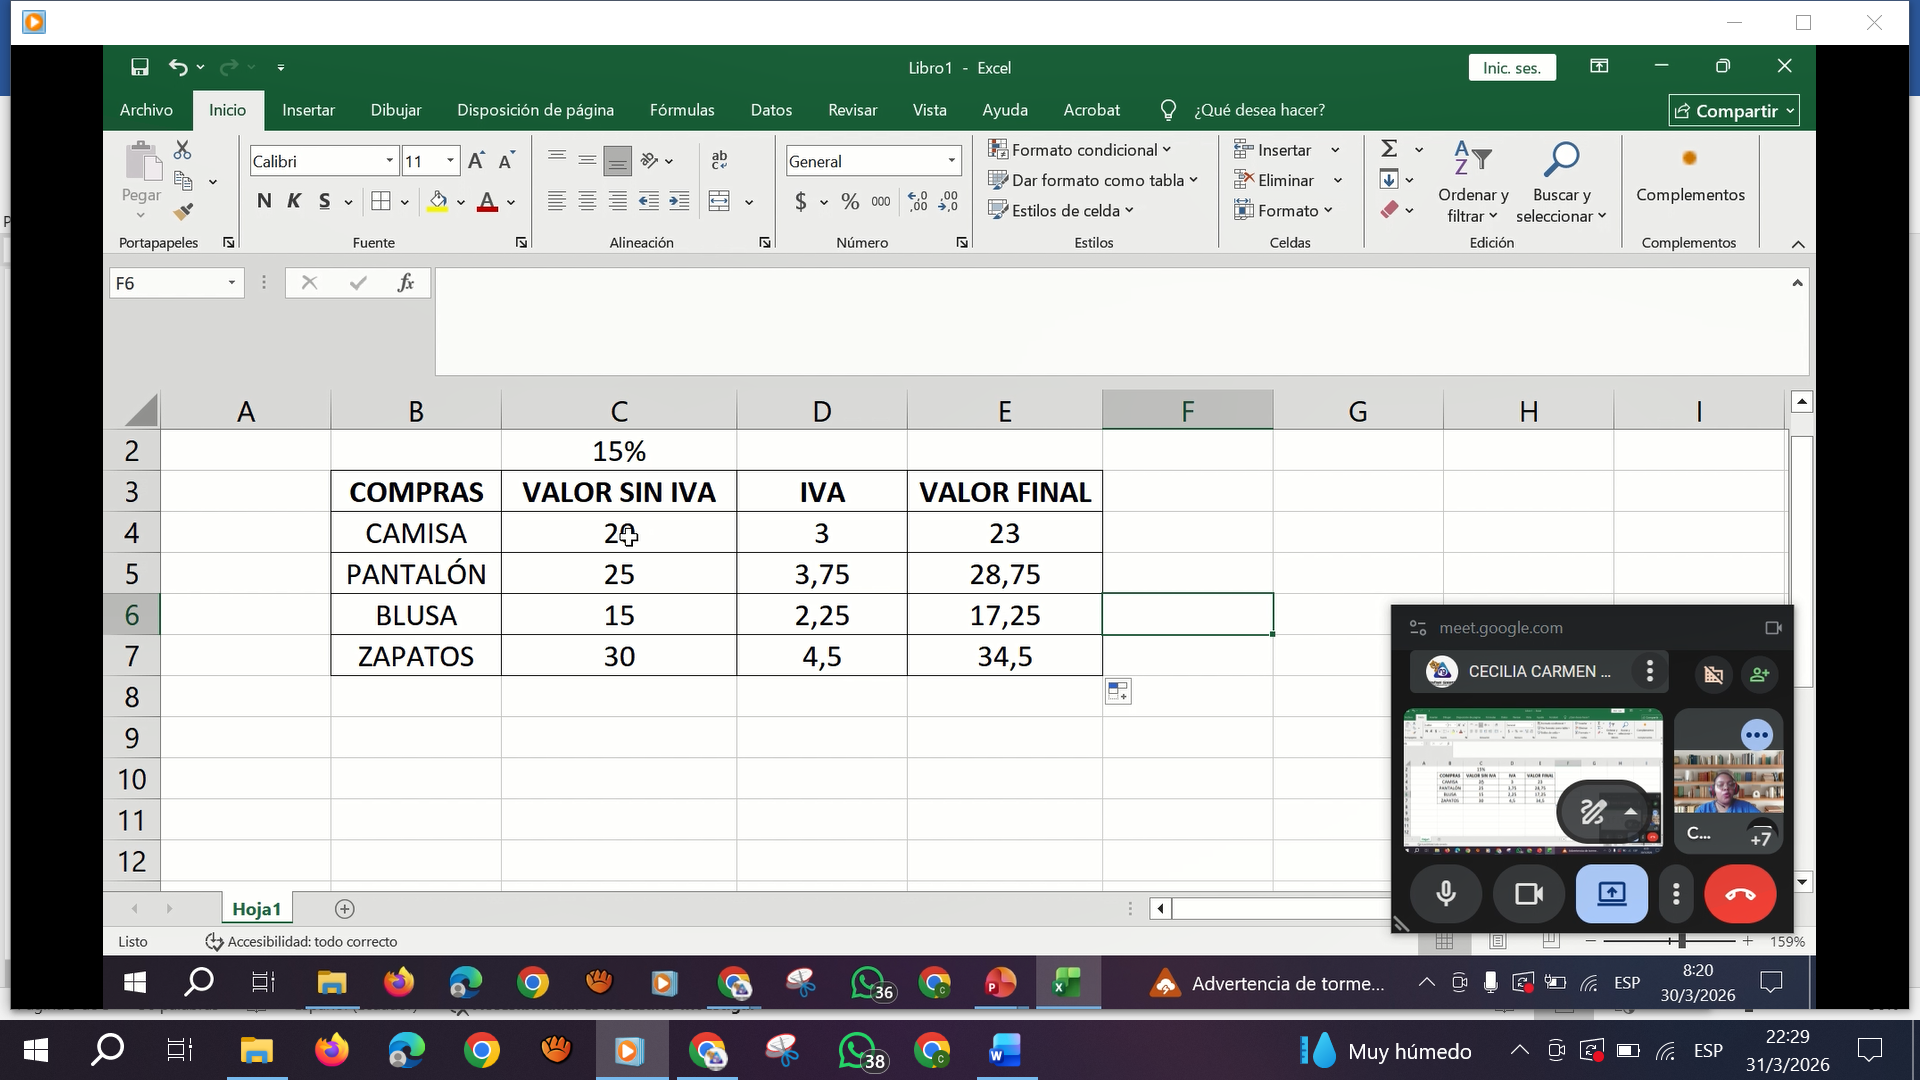Click the Format Painter brush icon

pos(183,211)
